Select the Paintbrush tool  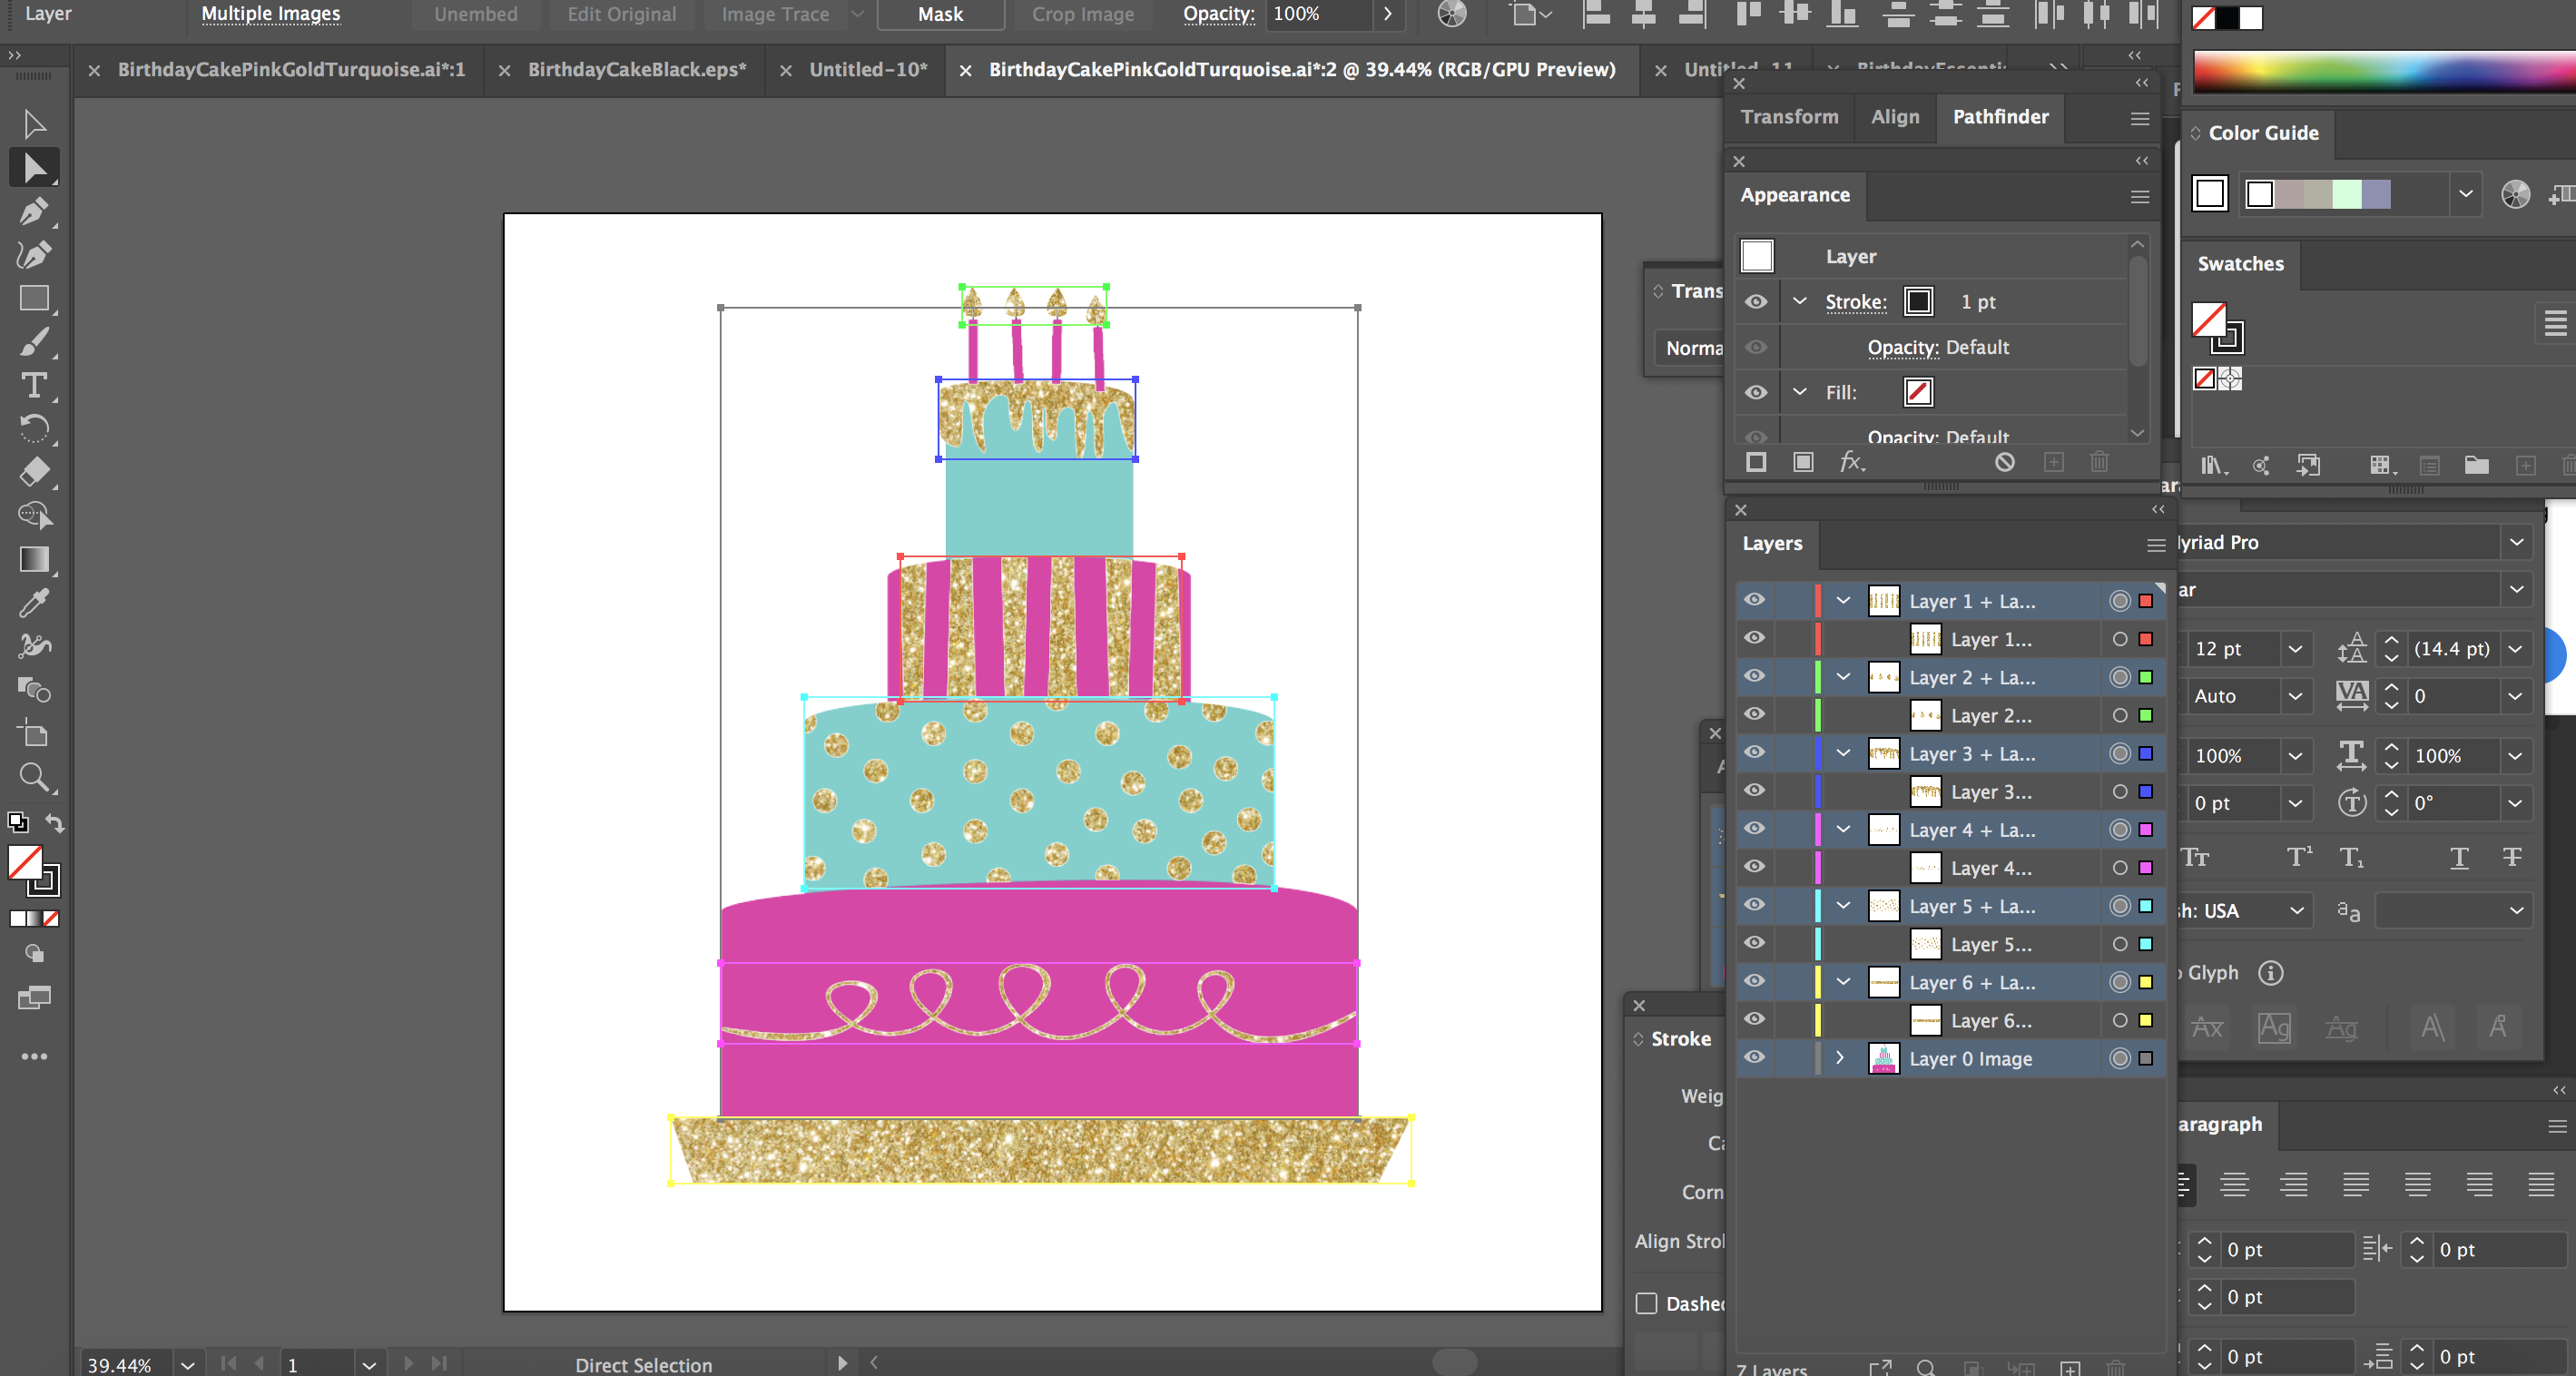tap(33, 342)
